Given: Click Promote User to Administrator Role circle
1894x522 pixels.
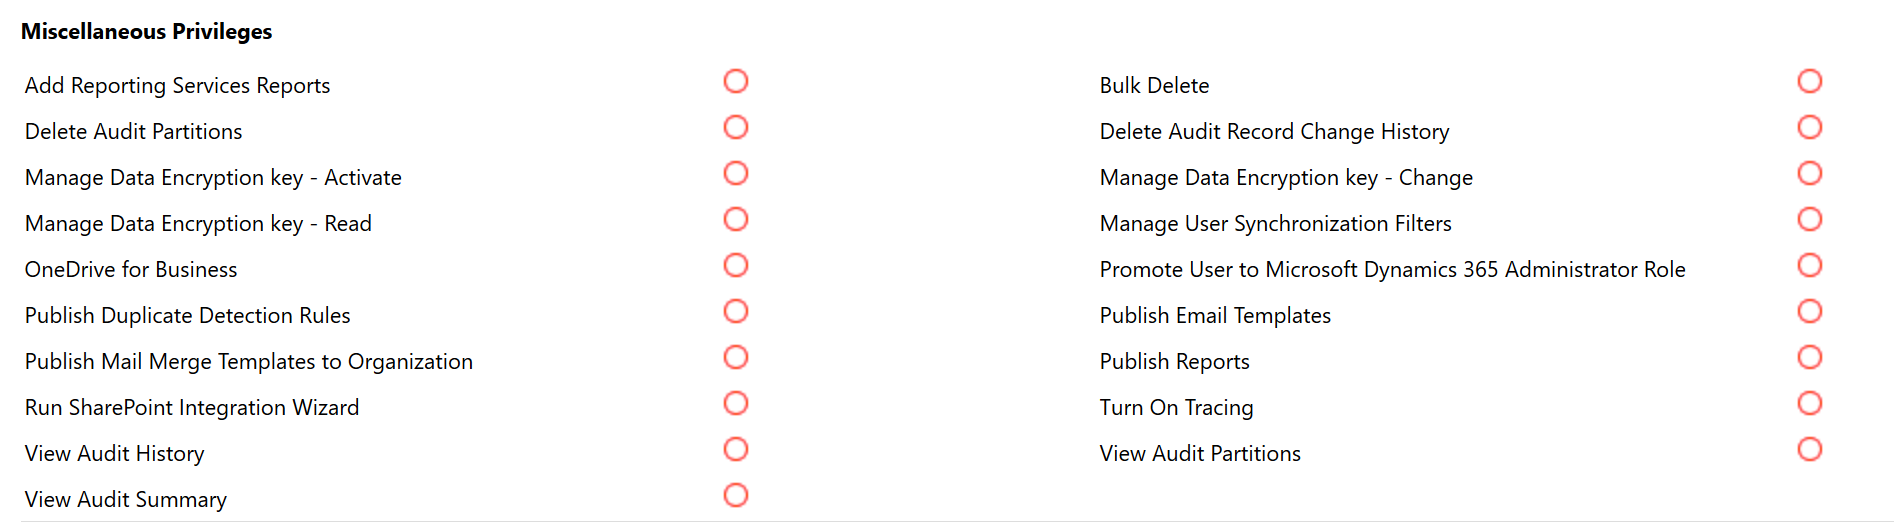Looking at the screenshot, I should click(x=1810, y=265).
